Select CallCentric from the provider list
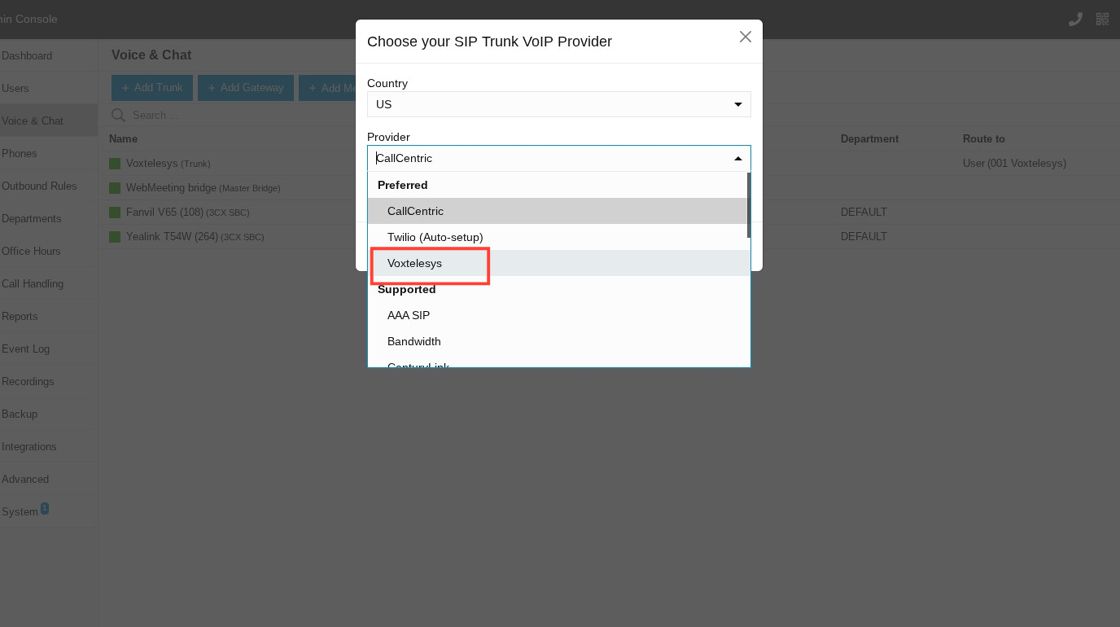Viewport: 1120px width, 627px height. [x=557, y=211]
